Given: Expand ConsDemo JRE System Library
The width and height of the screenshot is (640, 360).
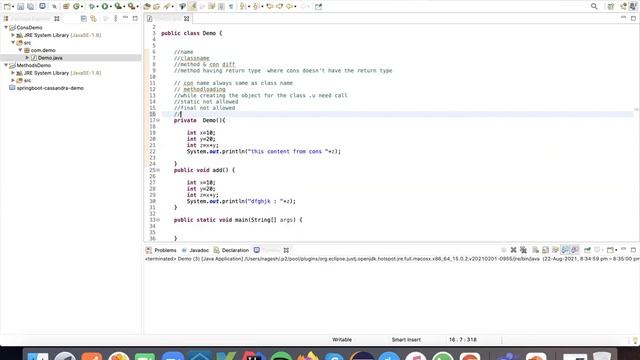Looking at the screenshot, I should point(13,35).
